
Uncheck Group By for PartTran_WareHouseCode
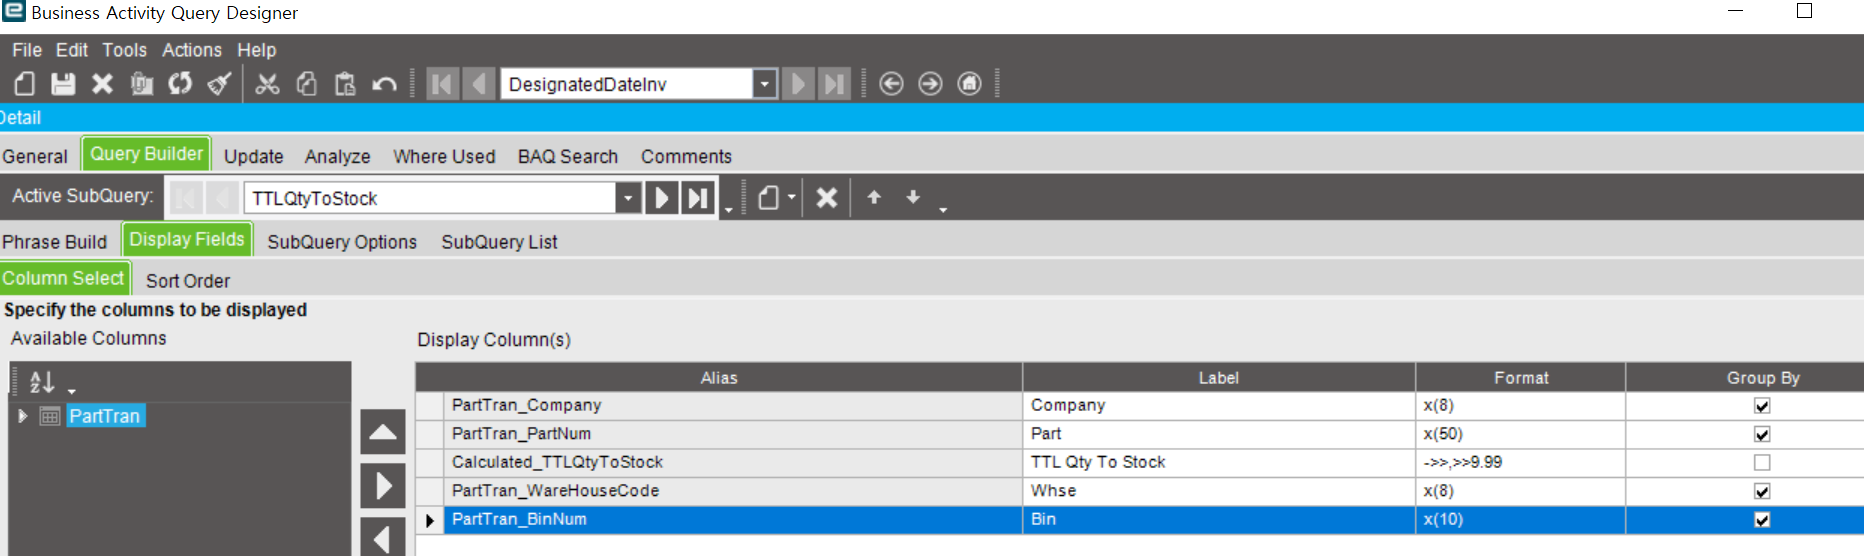[1762, 491]
